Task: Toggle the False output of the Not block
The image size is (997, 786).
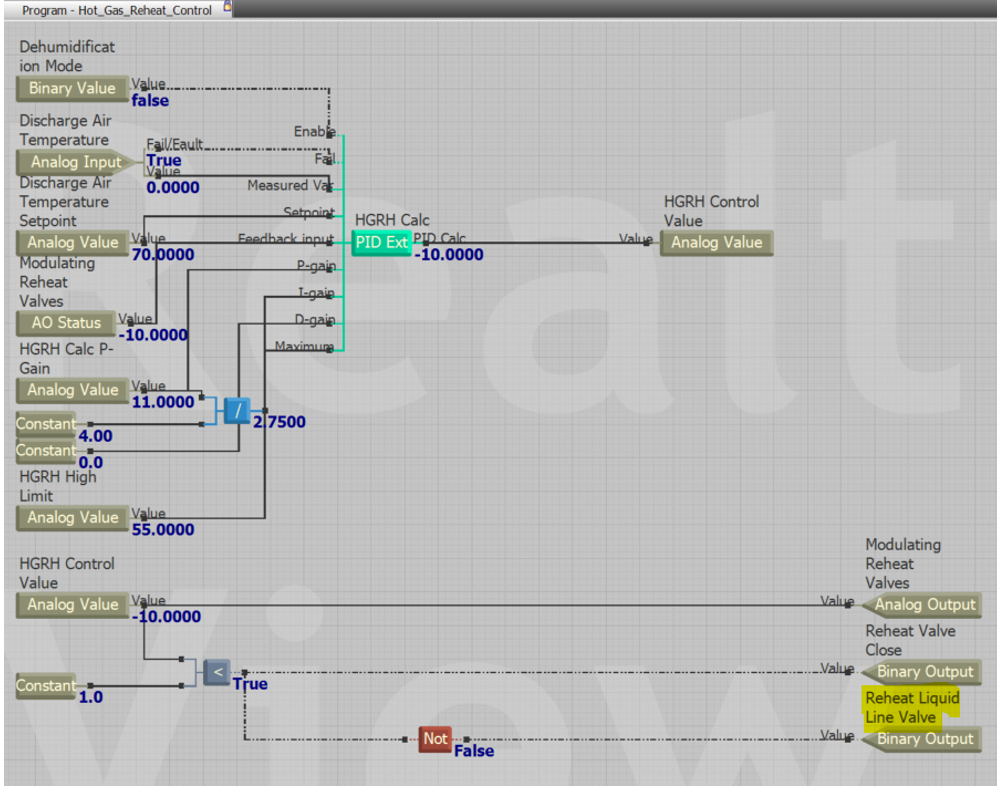Action: point(477,751)
